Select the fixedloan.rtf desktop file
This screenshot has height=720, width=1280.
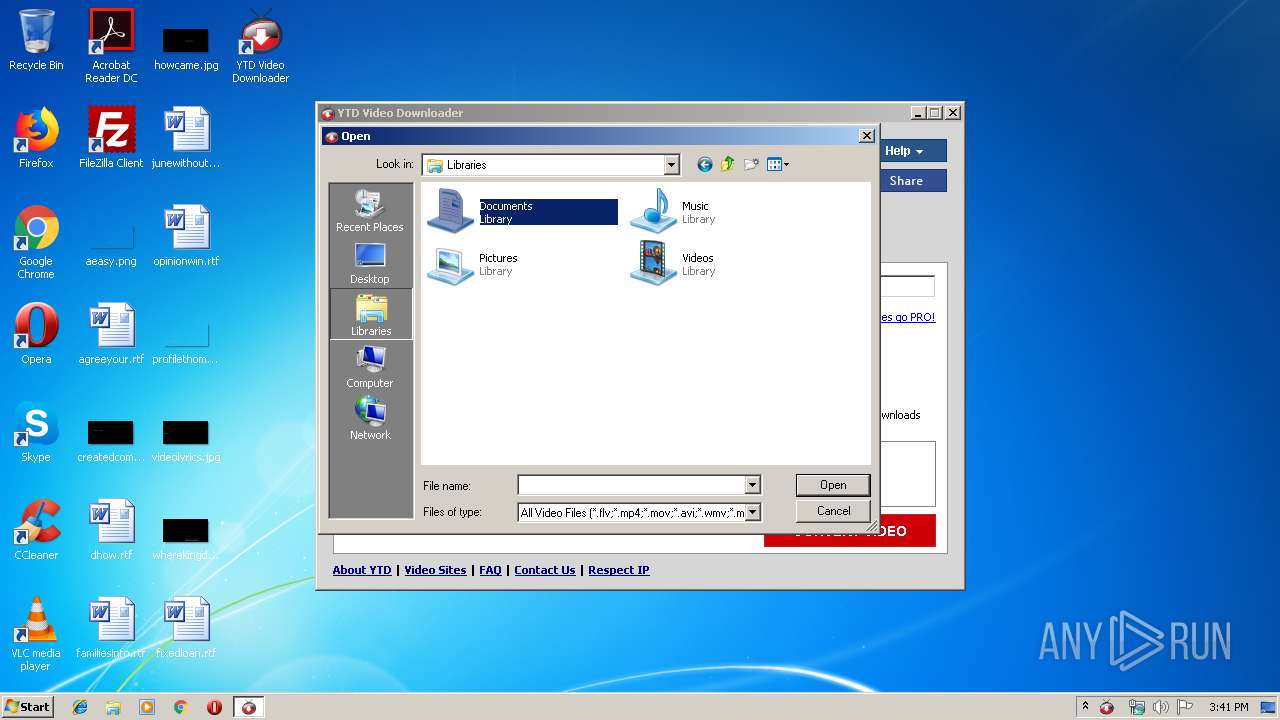pyautogui.click(x=186, y=628)
